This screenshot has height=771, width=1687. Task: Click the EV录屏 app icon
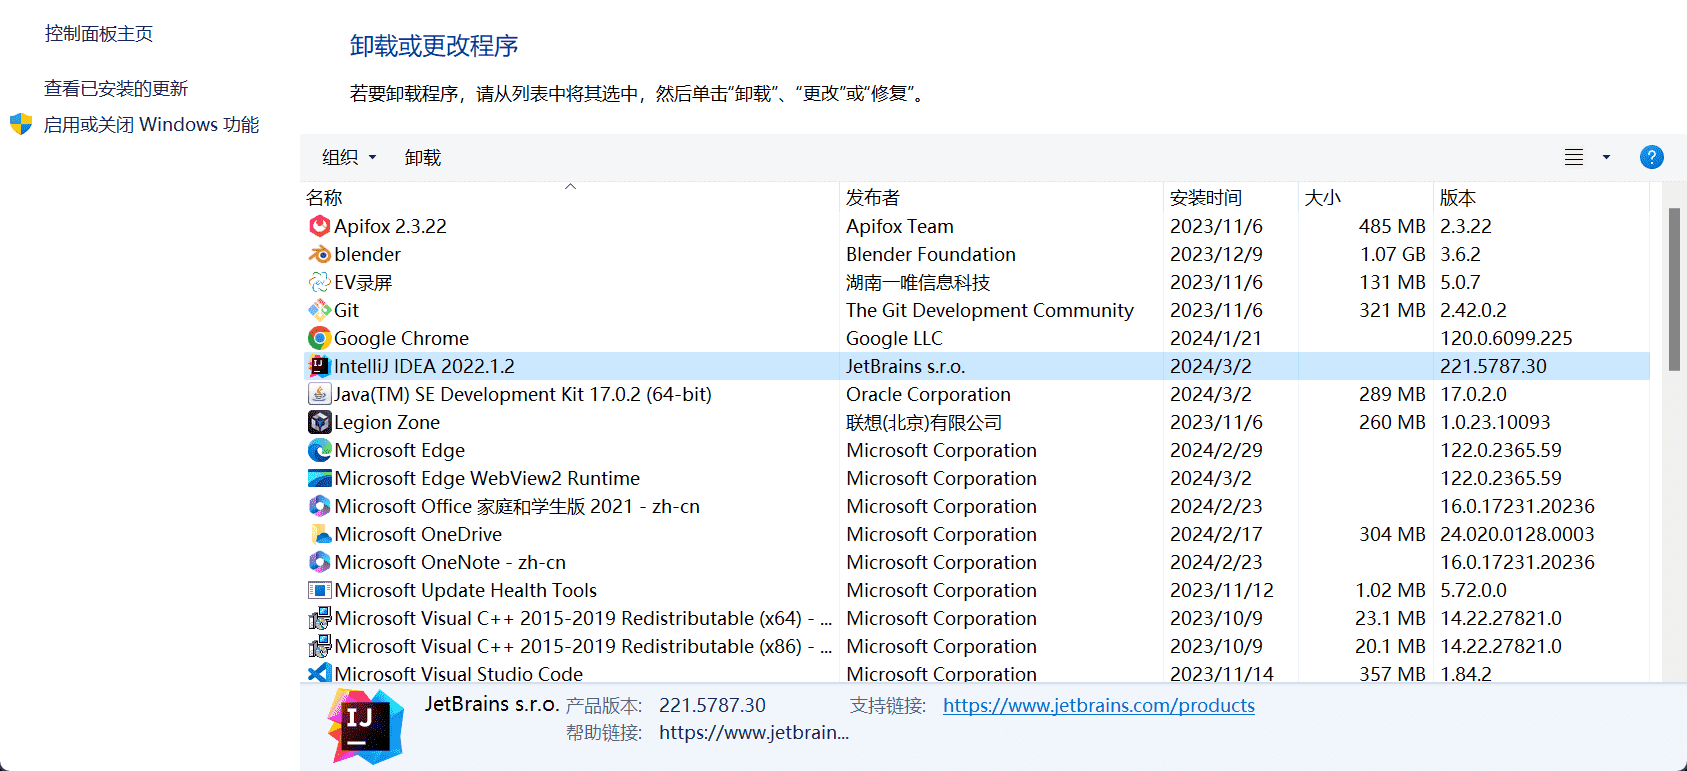point(319,282)
